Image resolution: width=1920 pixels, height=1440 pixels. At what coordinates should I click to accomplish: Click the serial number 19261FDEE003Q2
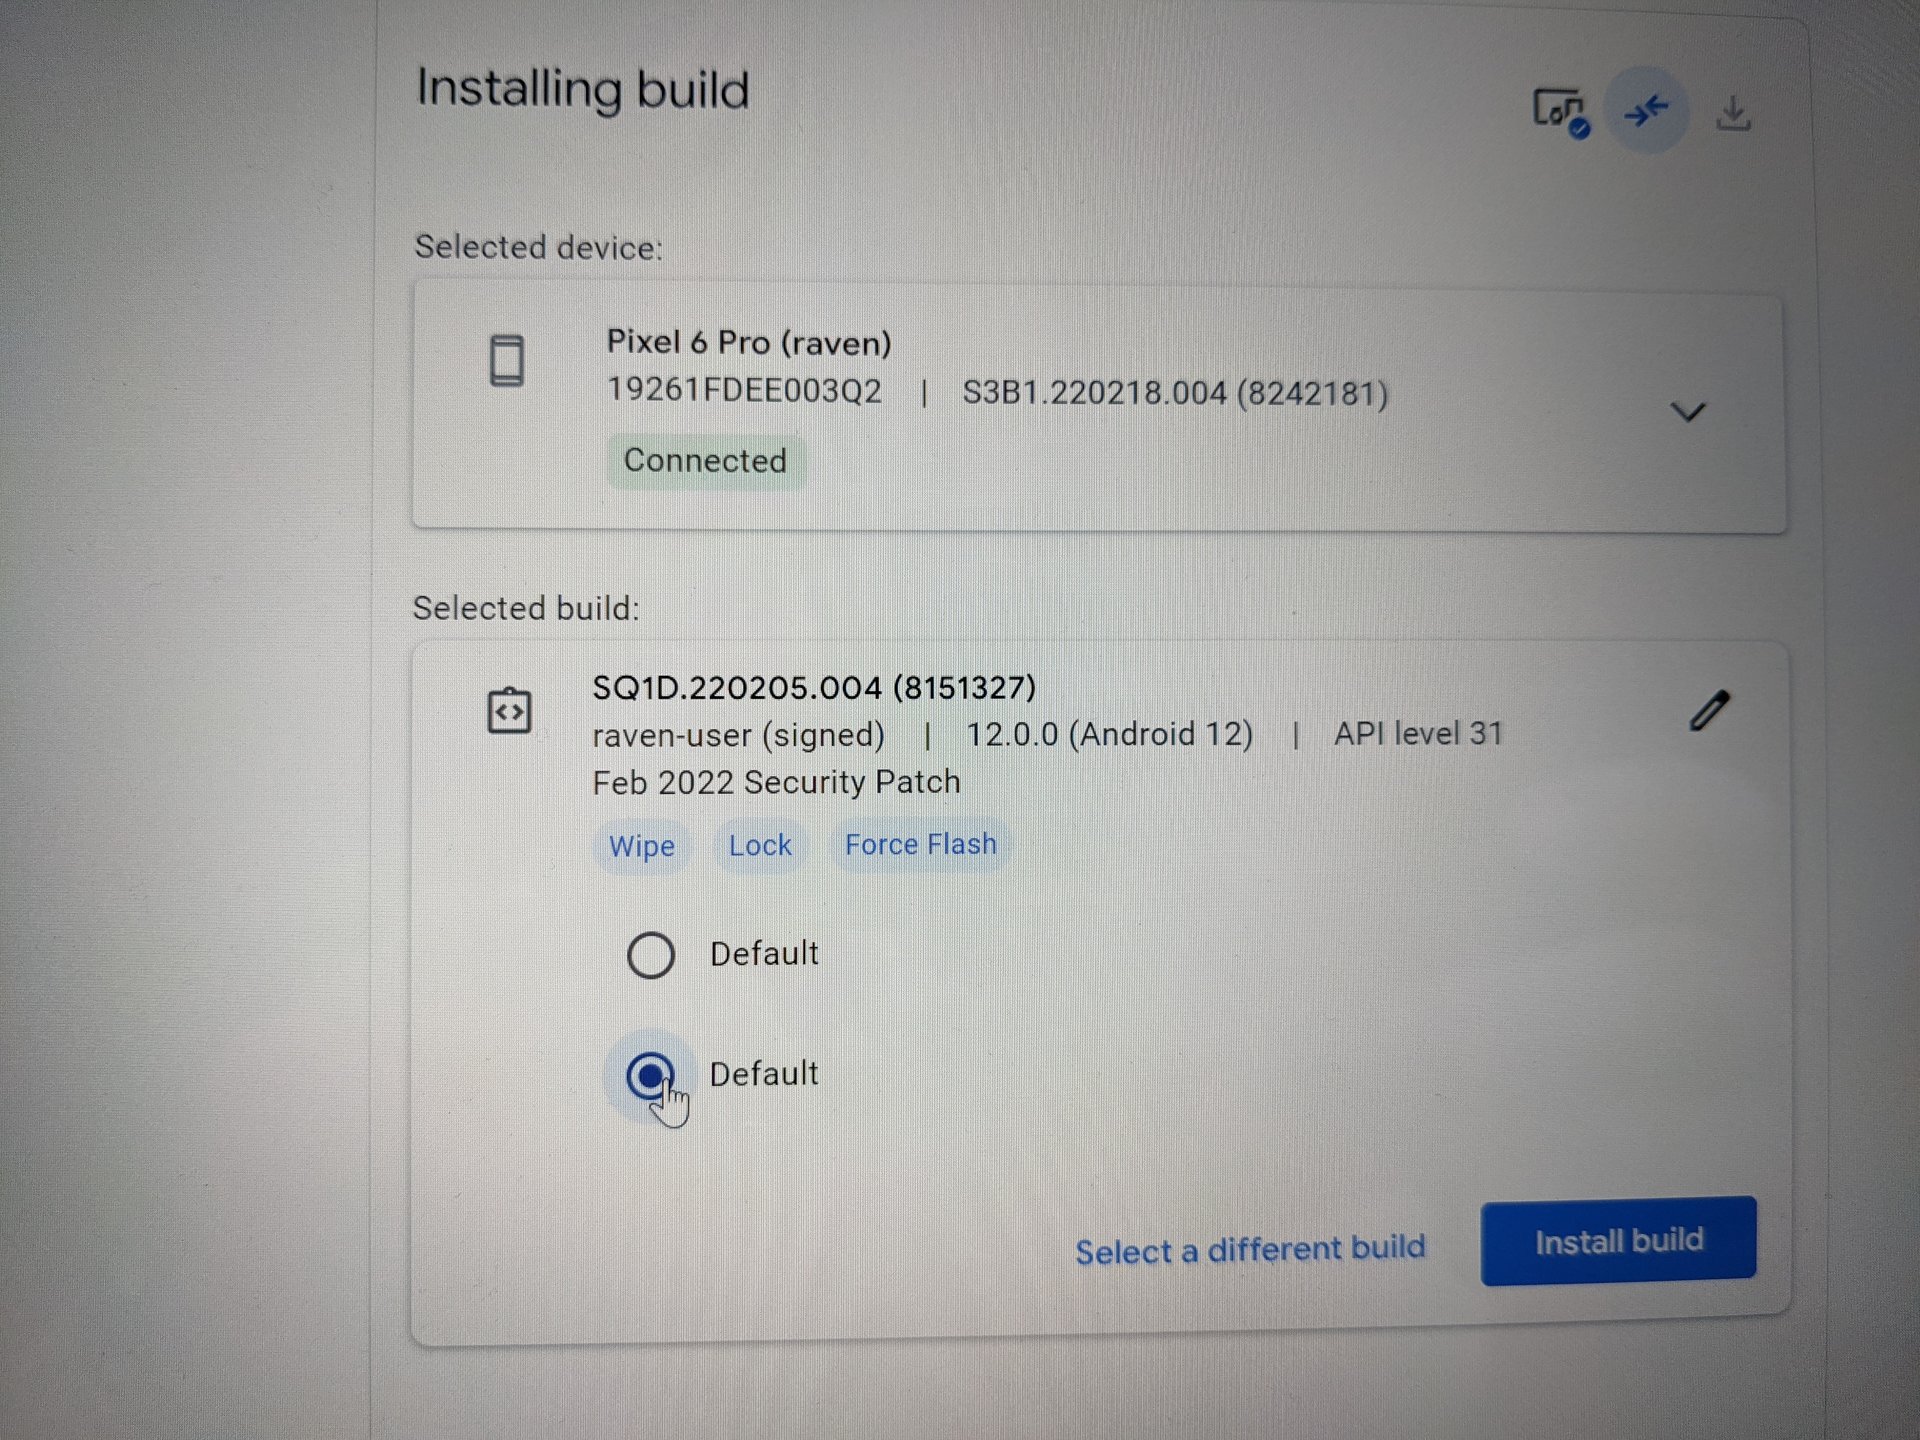coord(745,390)
